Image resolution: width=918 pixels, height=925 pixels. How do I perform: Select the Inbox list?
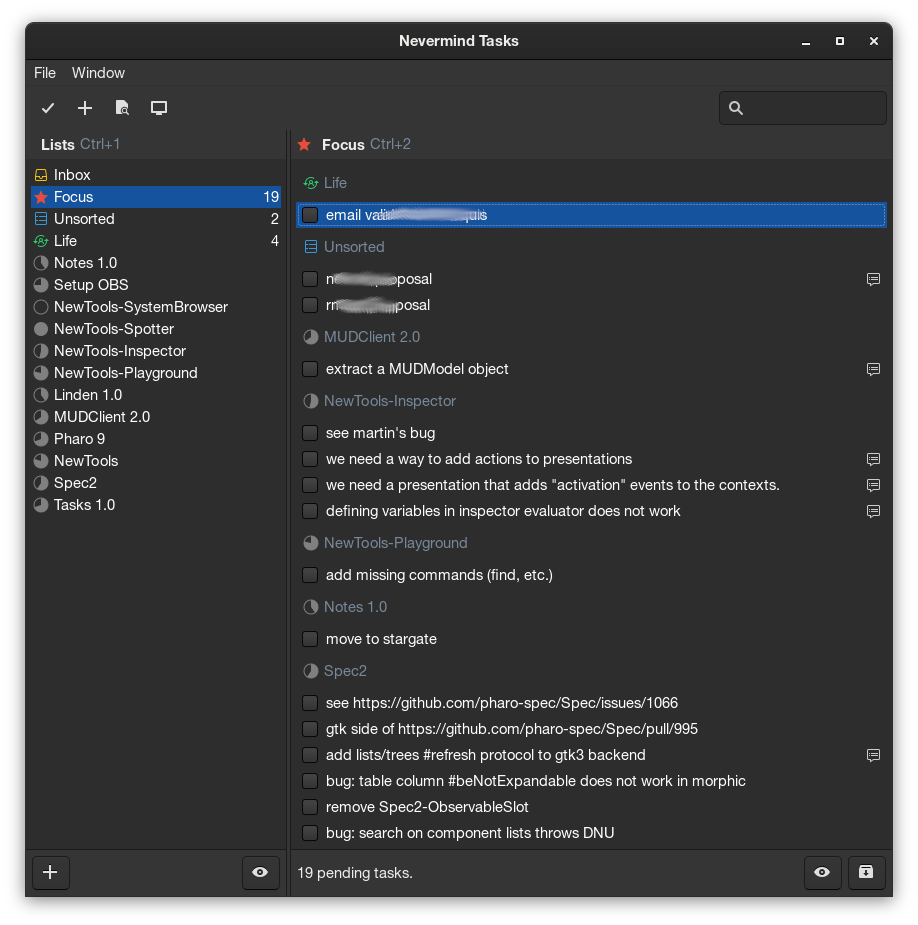click(x=156, y=175)
